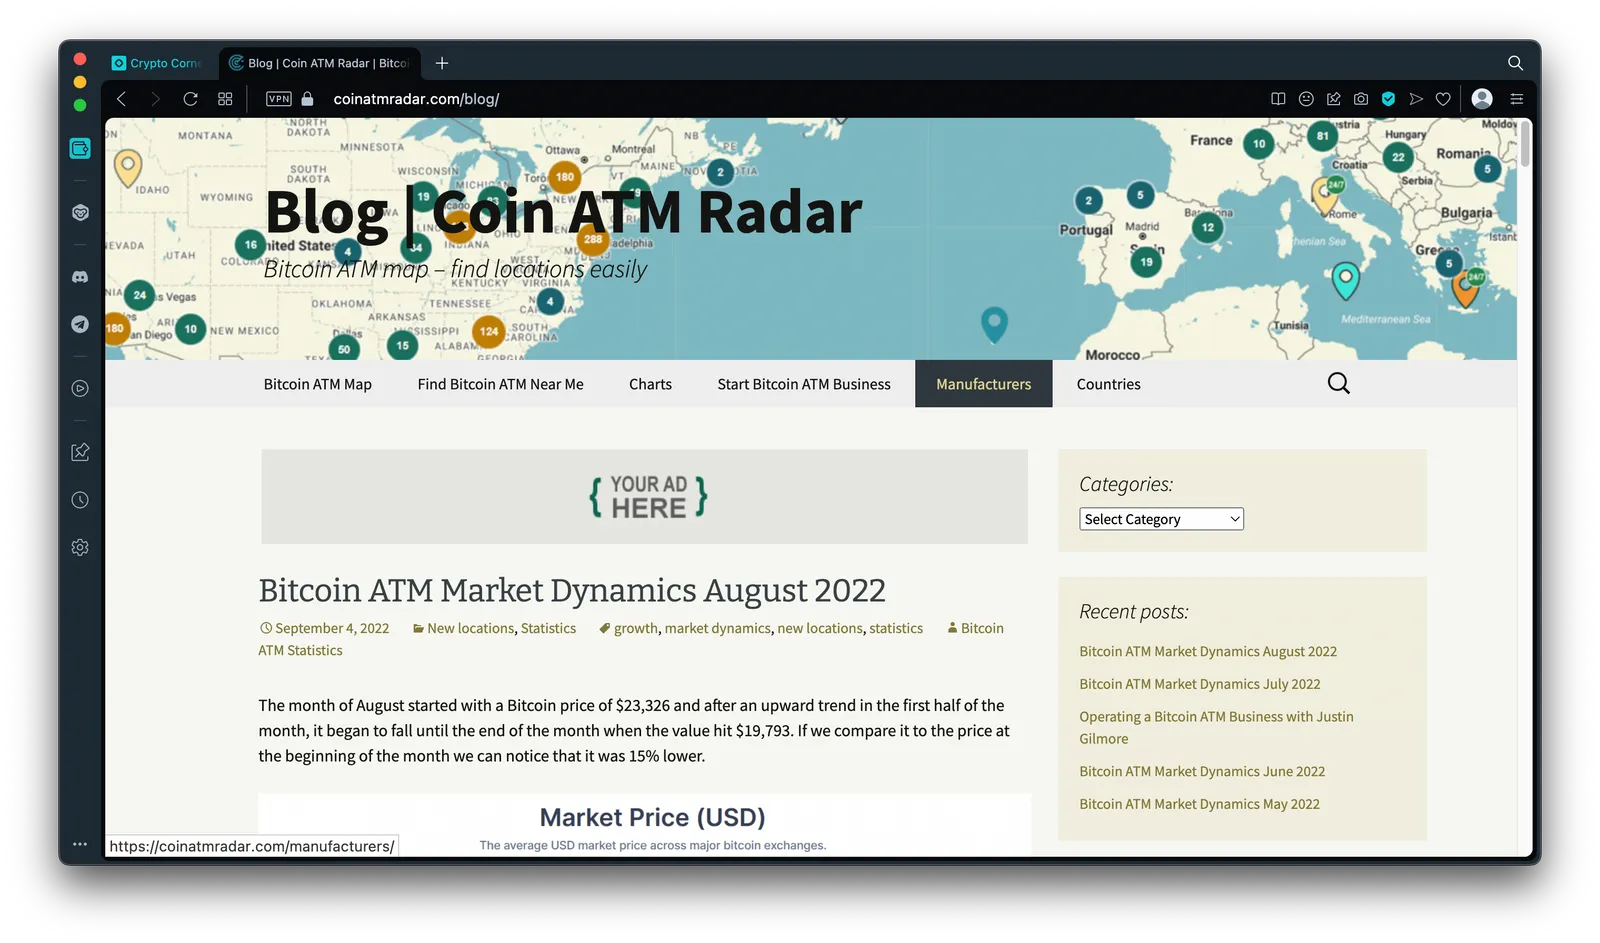This screenshot has height=943, width=1600.
Task: Open the Manufacturers menu item
Action: pyautogui.click(x=983, y=384)
